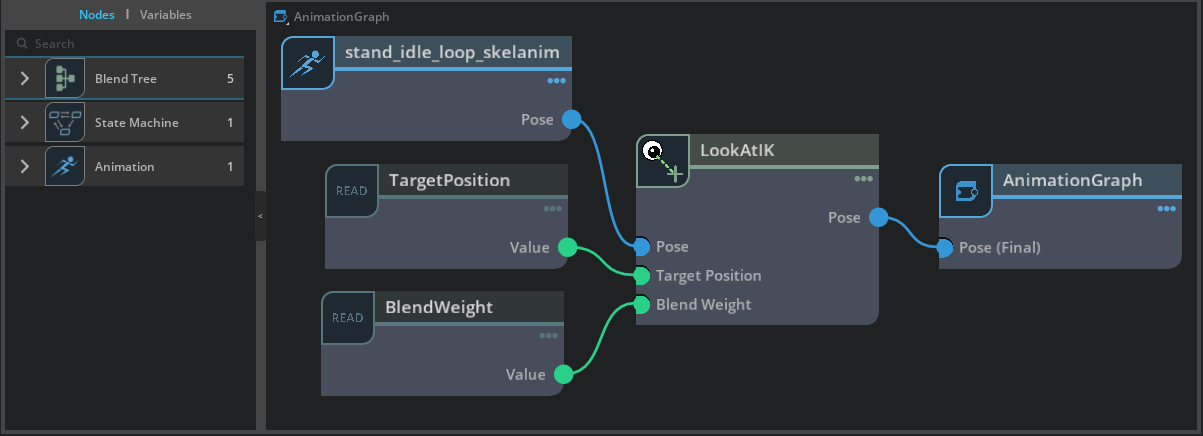Viewport: 1203px width, 436px height.
Task: Click the AnimationGraph output node icon
Action: pyautogui.click(x=966, y=191)
